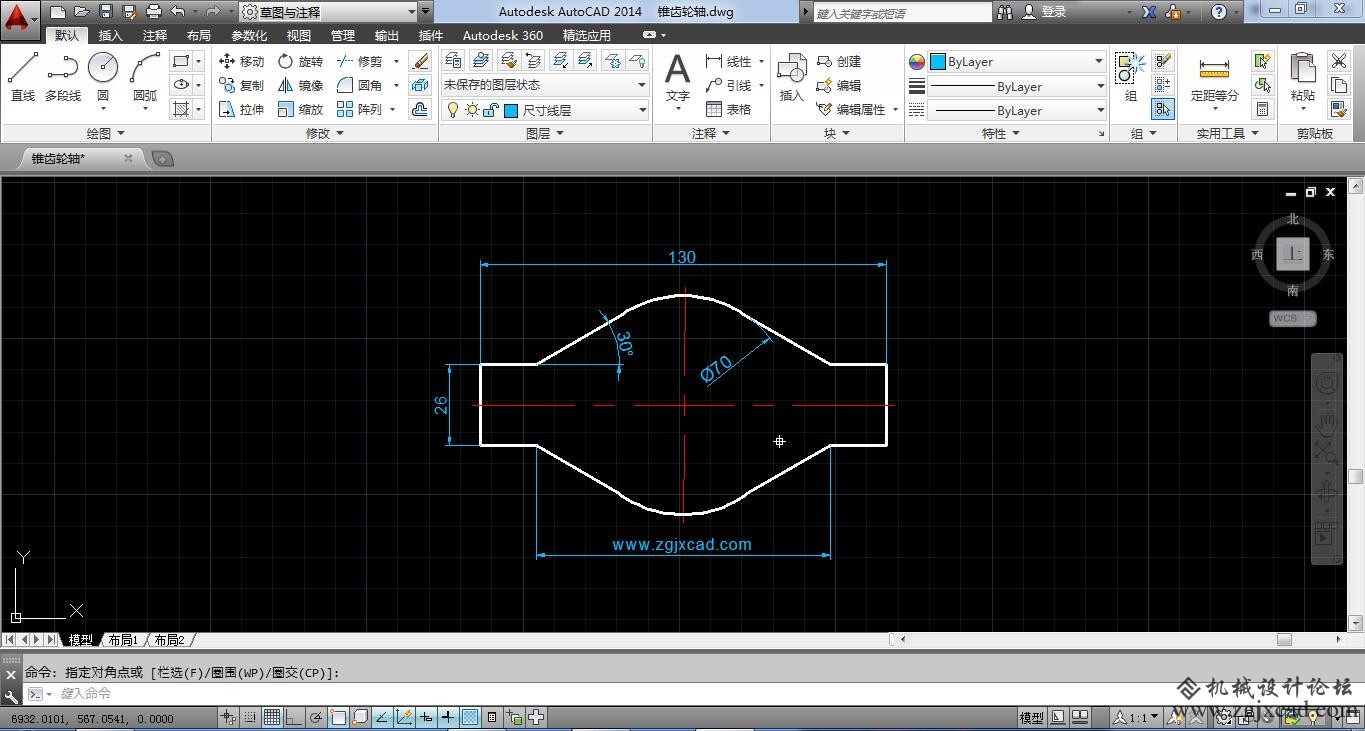The image size is (1365, 731).
Task: Click the 缩放 (Scale) tool
Action: (x=300, y=109)
